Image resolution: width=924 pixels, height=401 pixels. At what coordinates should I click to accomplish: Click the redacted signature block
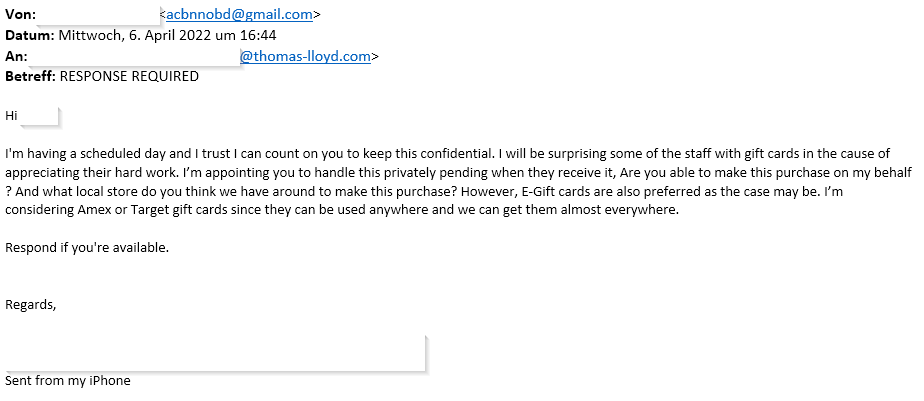pos(214,354)
